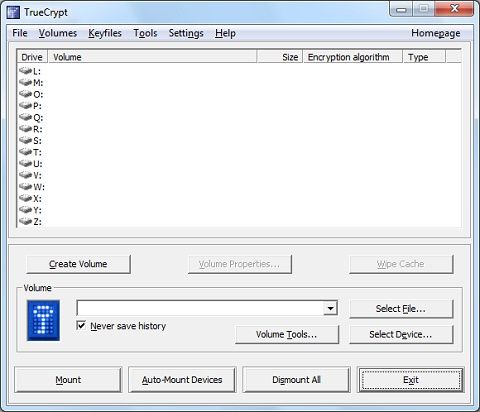Click the X: drive icon
This screenshot has width=480, height=412.
25,198
